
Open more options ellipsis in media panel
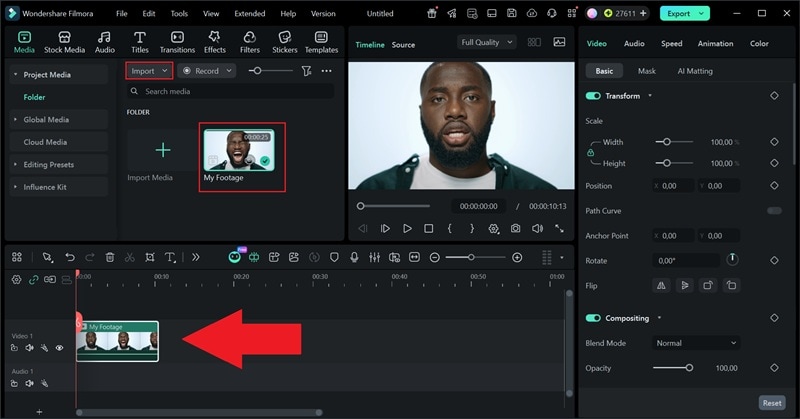point(327,71)
